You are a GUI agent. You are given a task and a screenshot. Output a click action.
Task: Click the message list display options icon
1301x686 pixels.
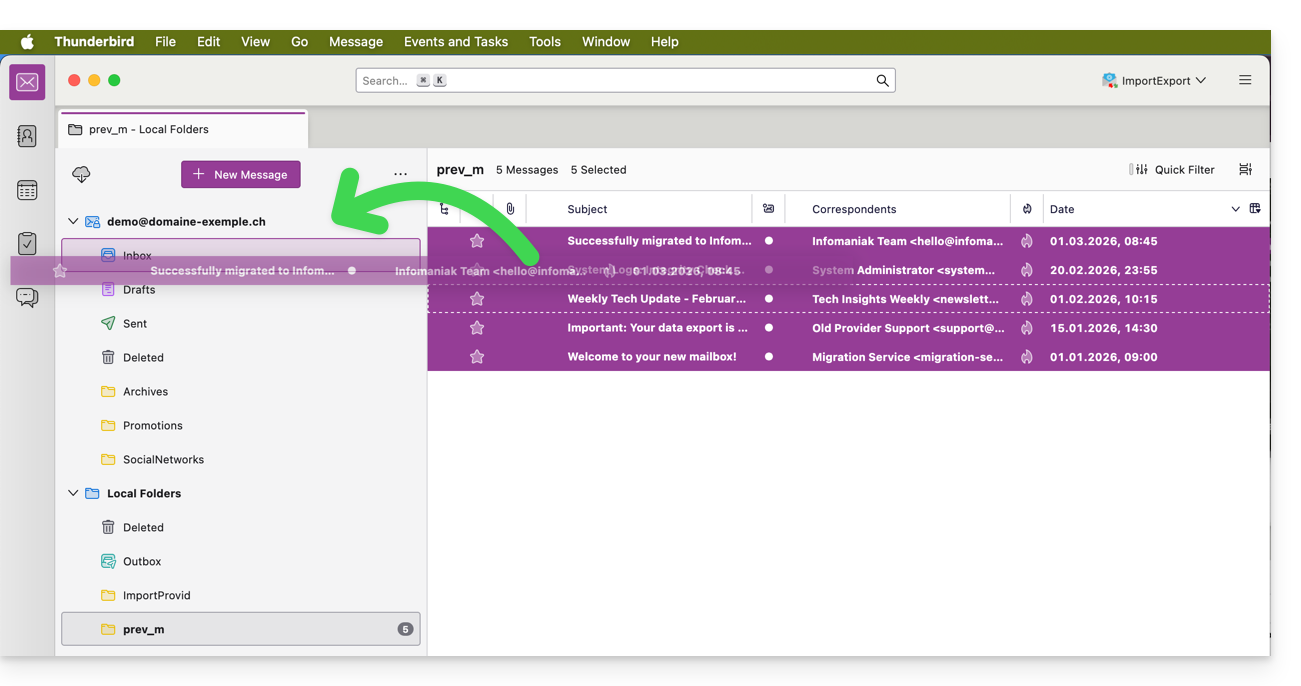(1245, 170)
